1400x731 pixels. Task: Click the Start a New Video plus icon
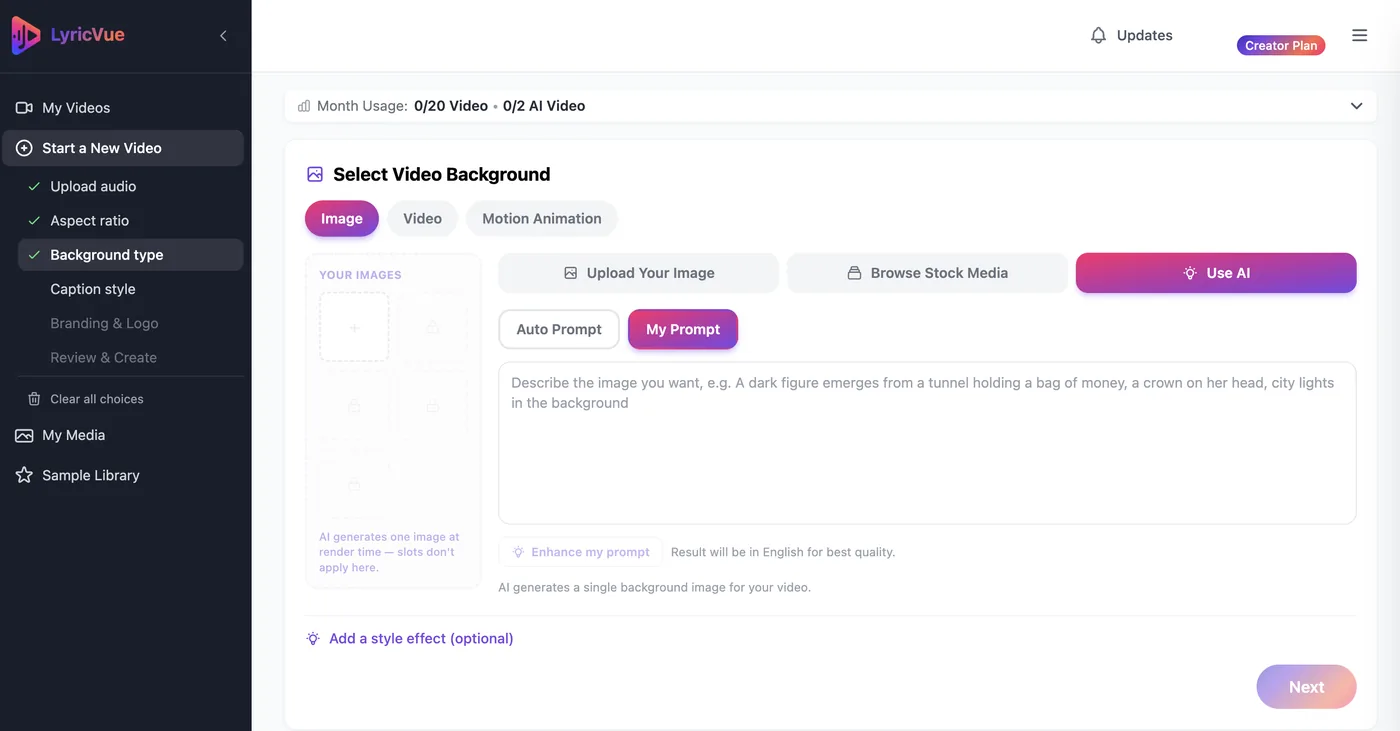[x=24, y=148]
